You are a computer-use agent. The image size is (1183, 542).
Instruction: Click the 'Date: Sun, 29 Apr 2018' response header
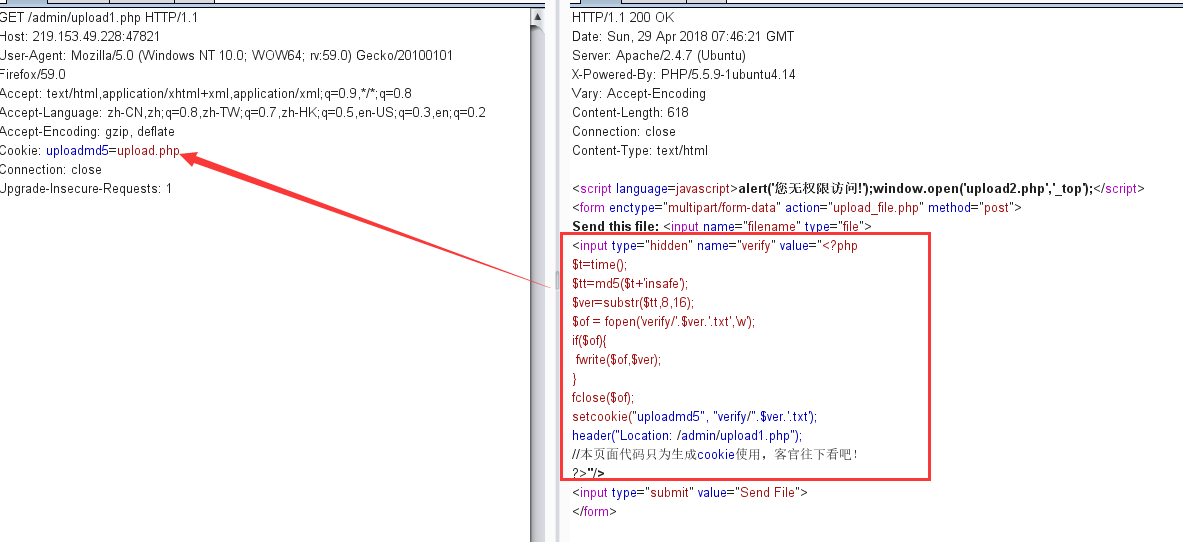683,36
